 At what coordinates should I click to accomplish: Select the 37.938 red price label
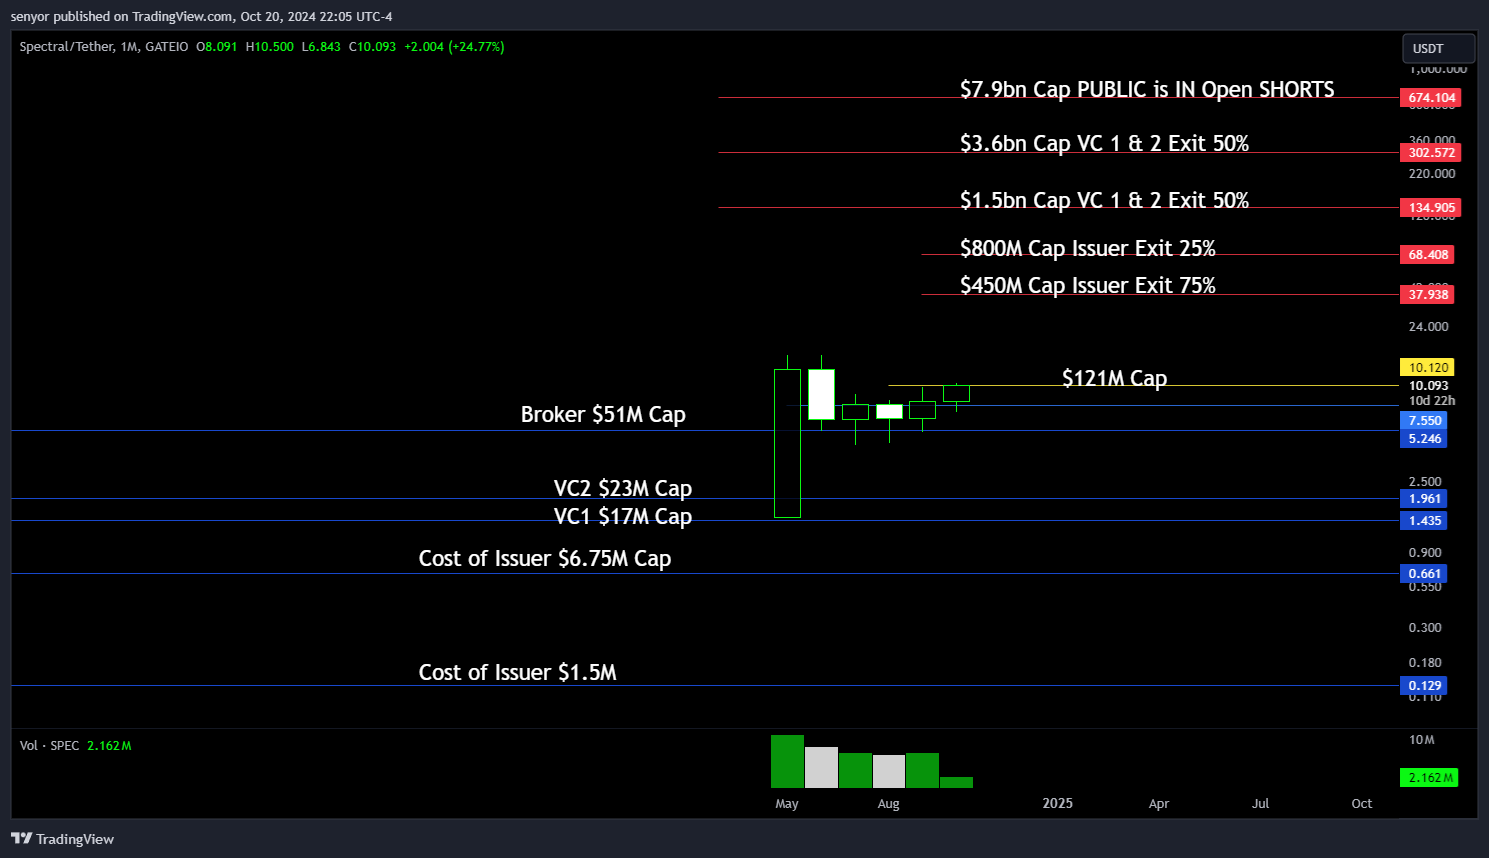[1427, 294]
